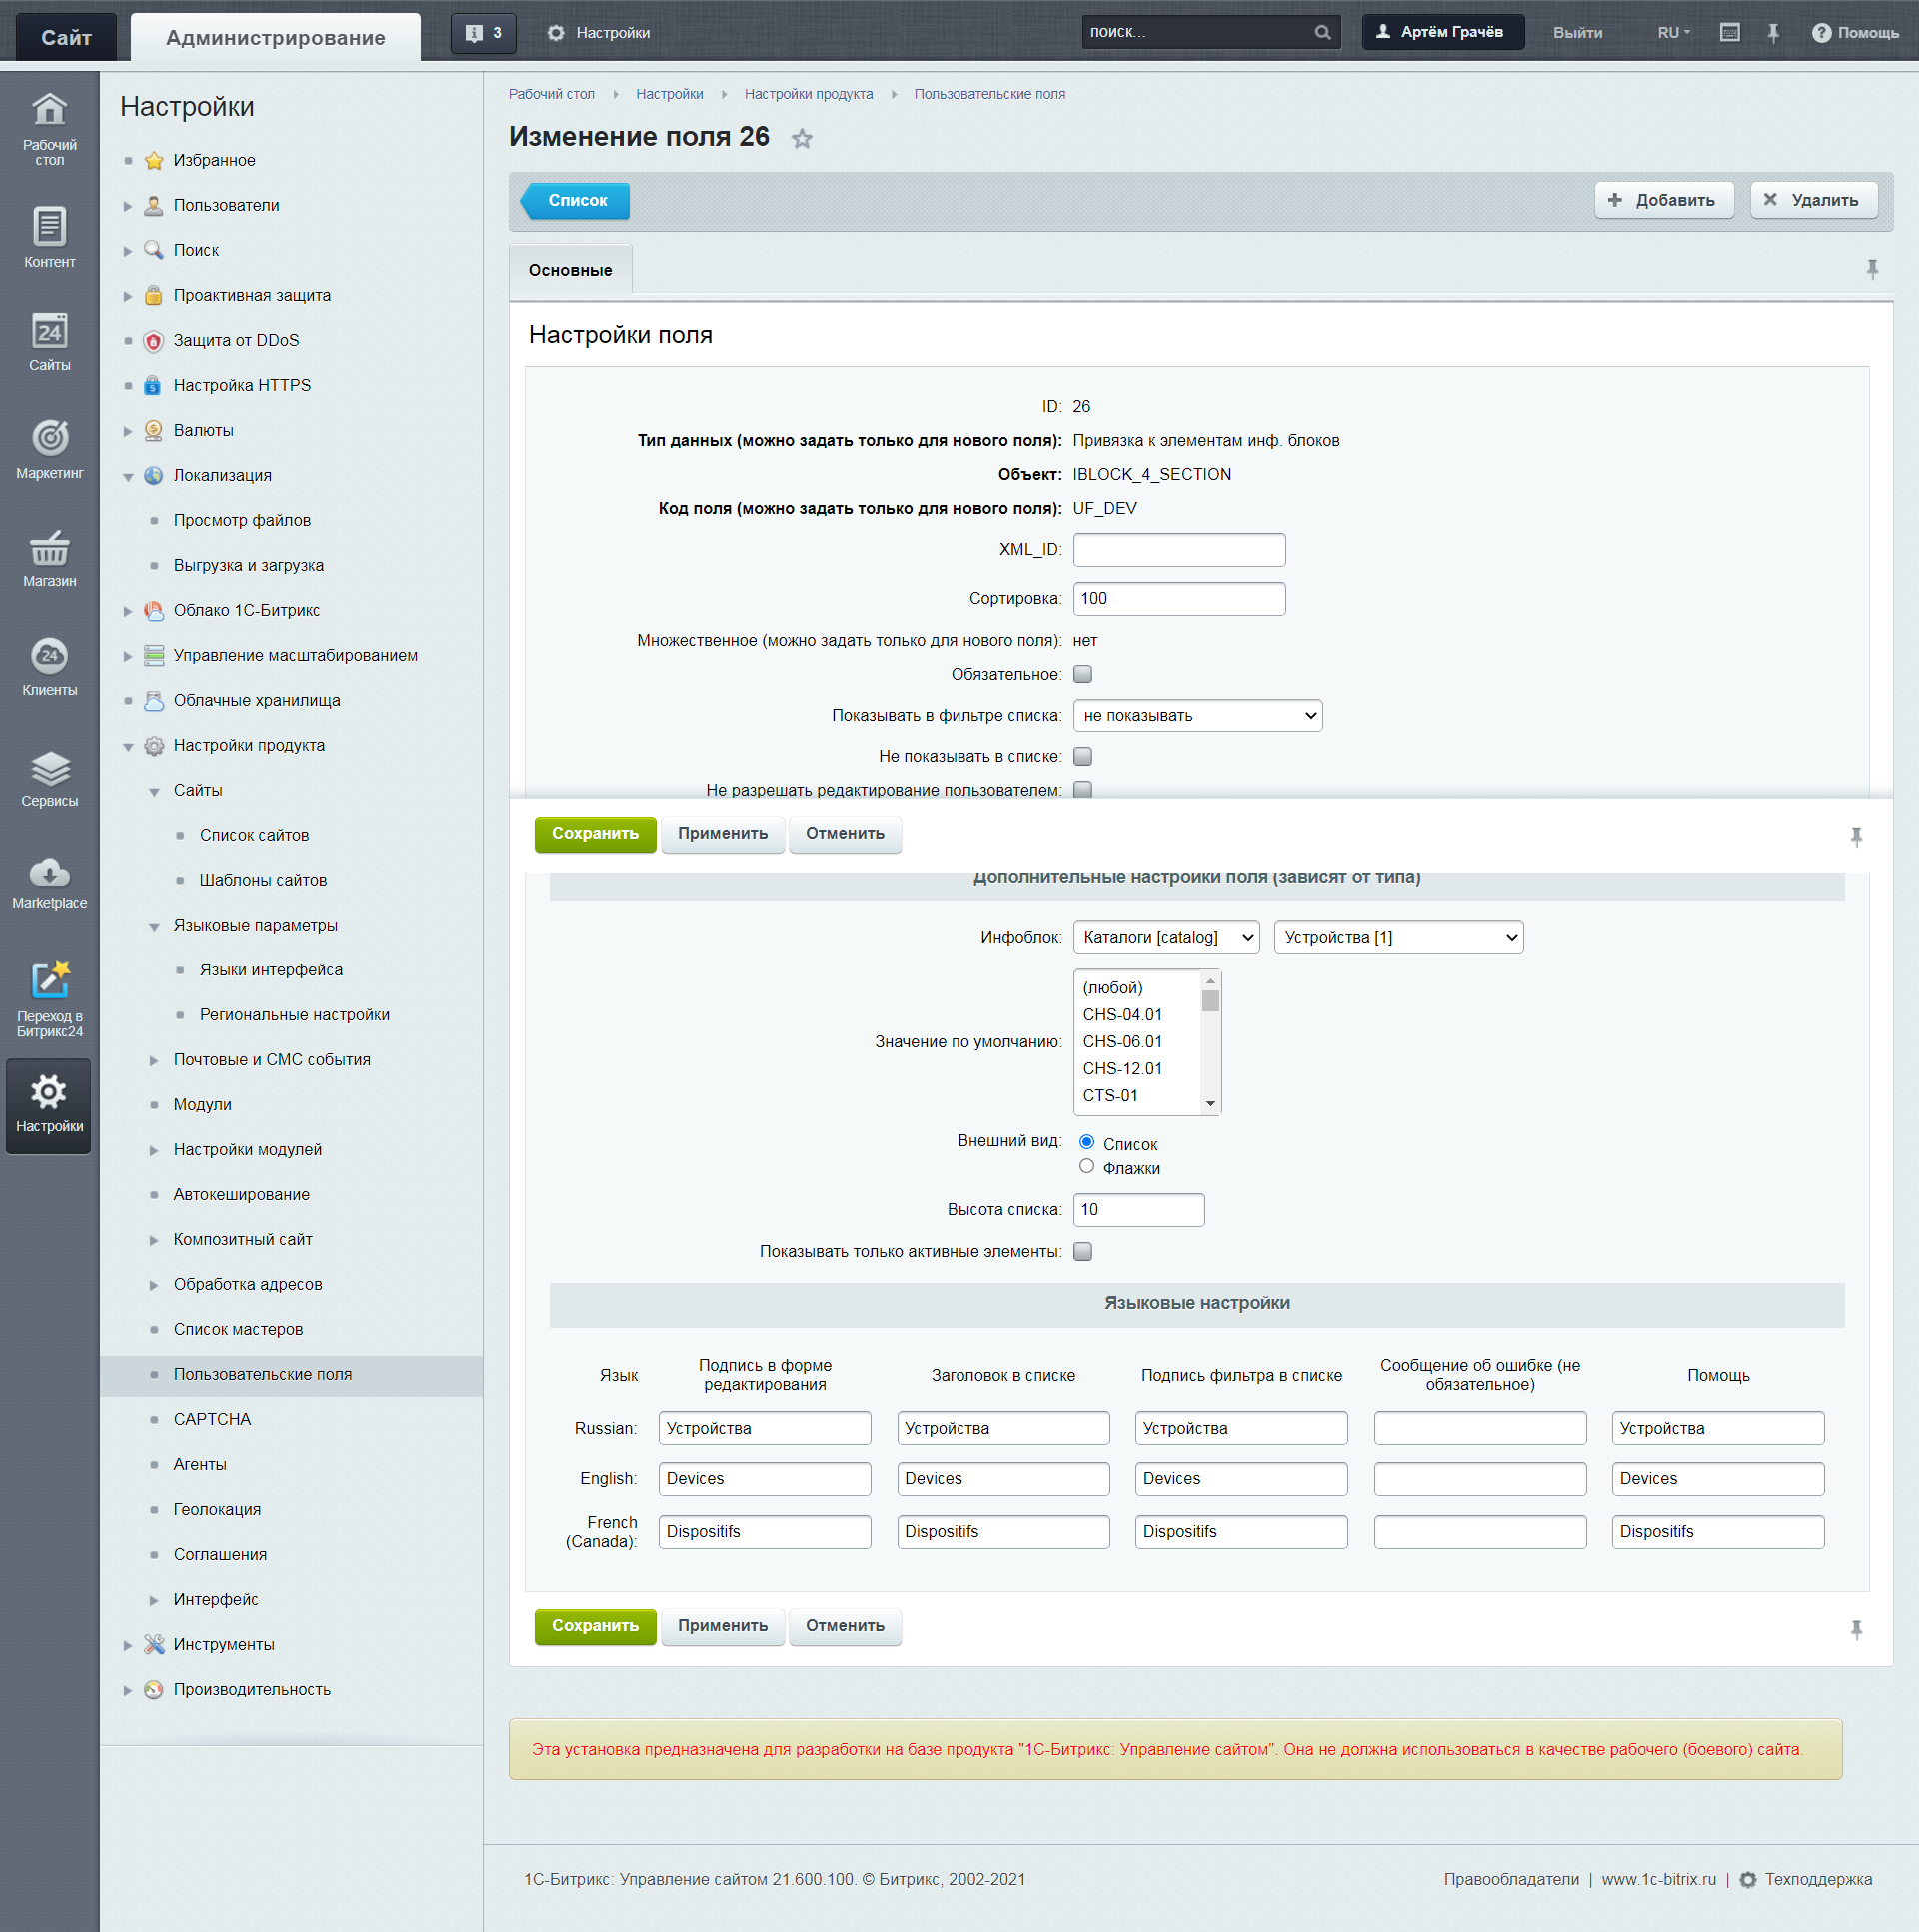Screen dimensions: 1919x1932
Task: Expand Почтовые и СМС события node
Action: coord(153,1061)
